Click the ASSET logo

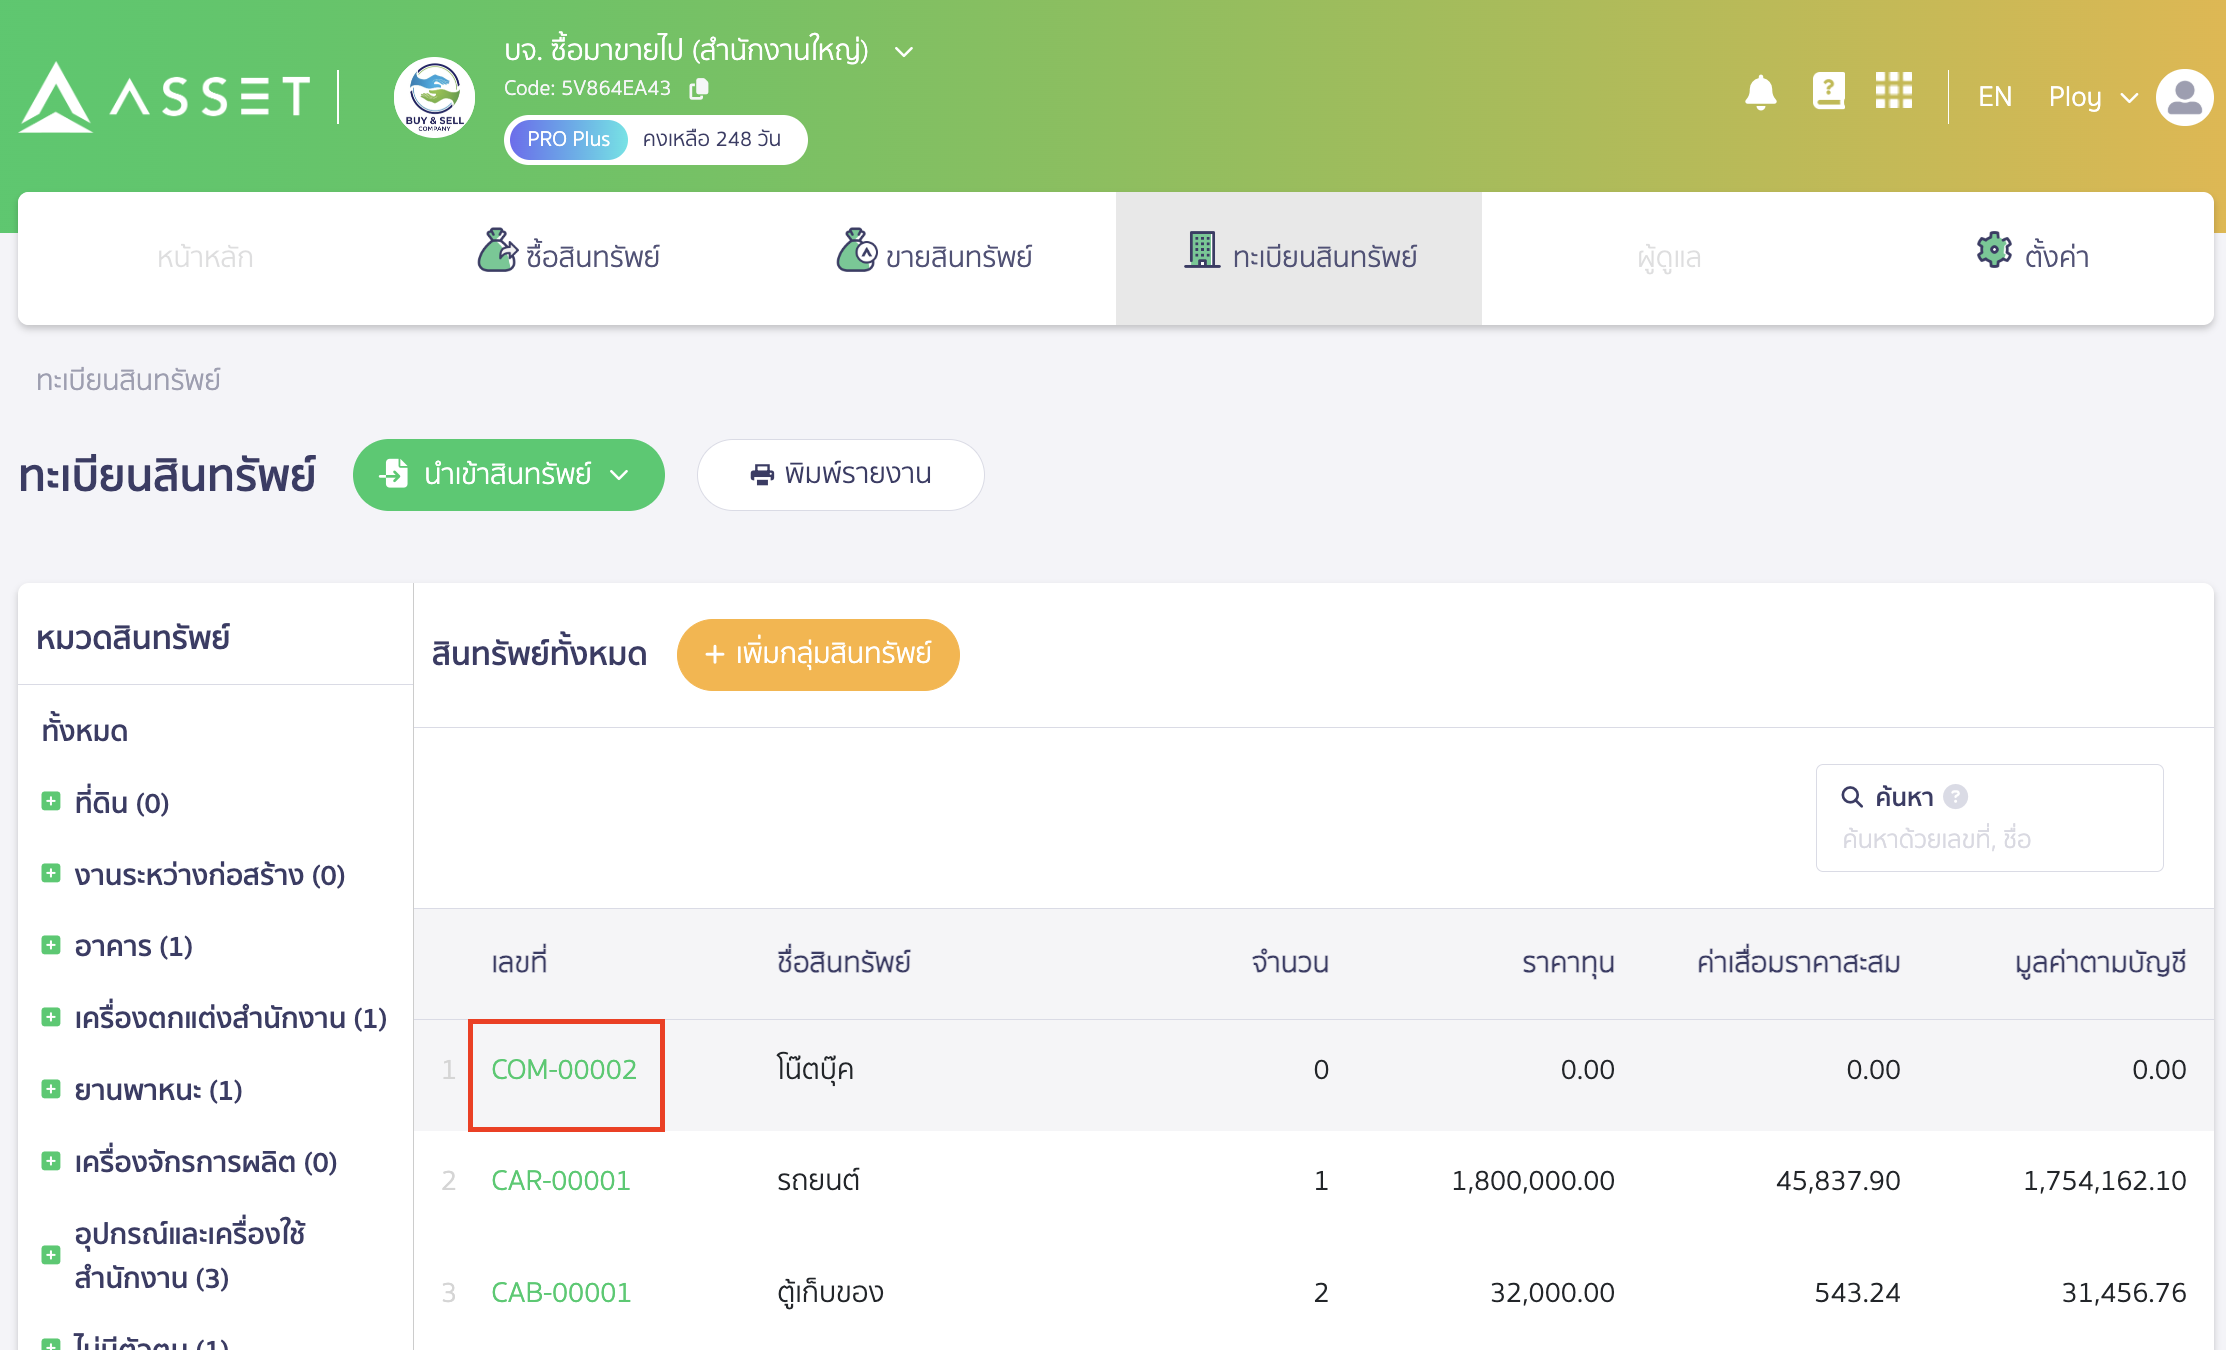165,97
